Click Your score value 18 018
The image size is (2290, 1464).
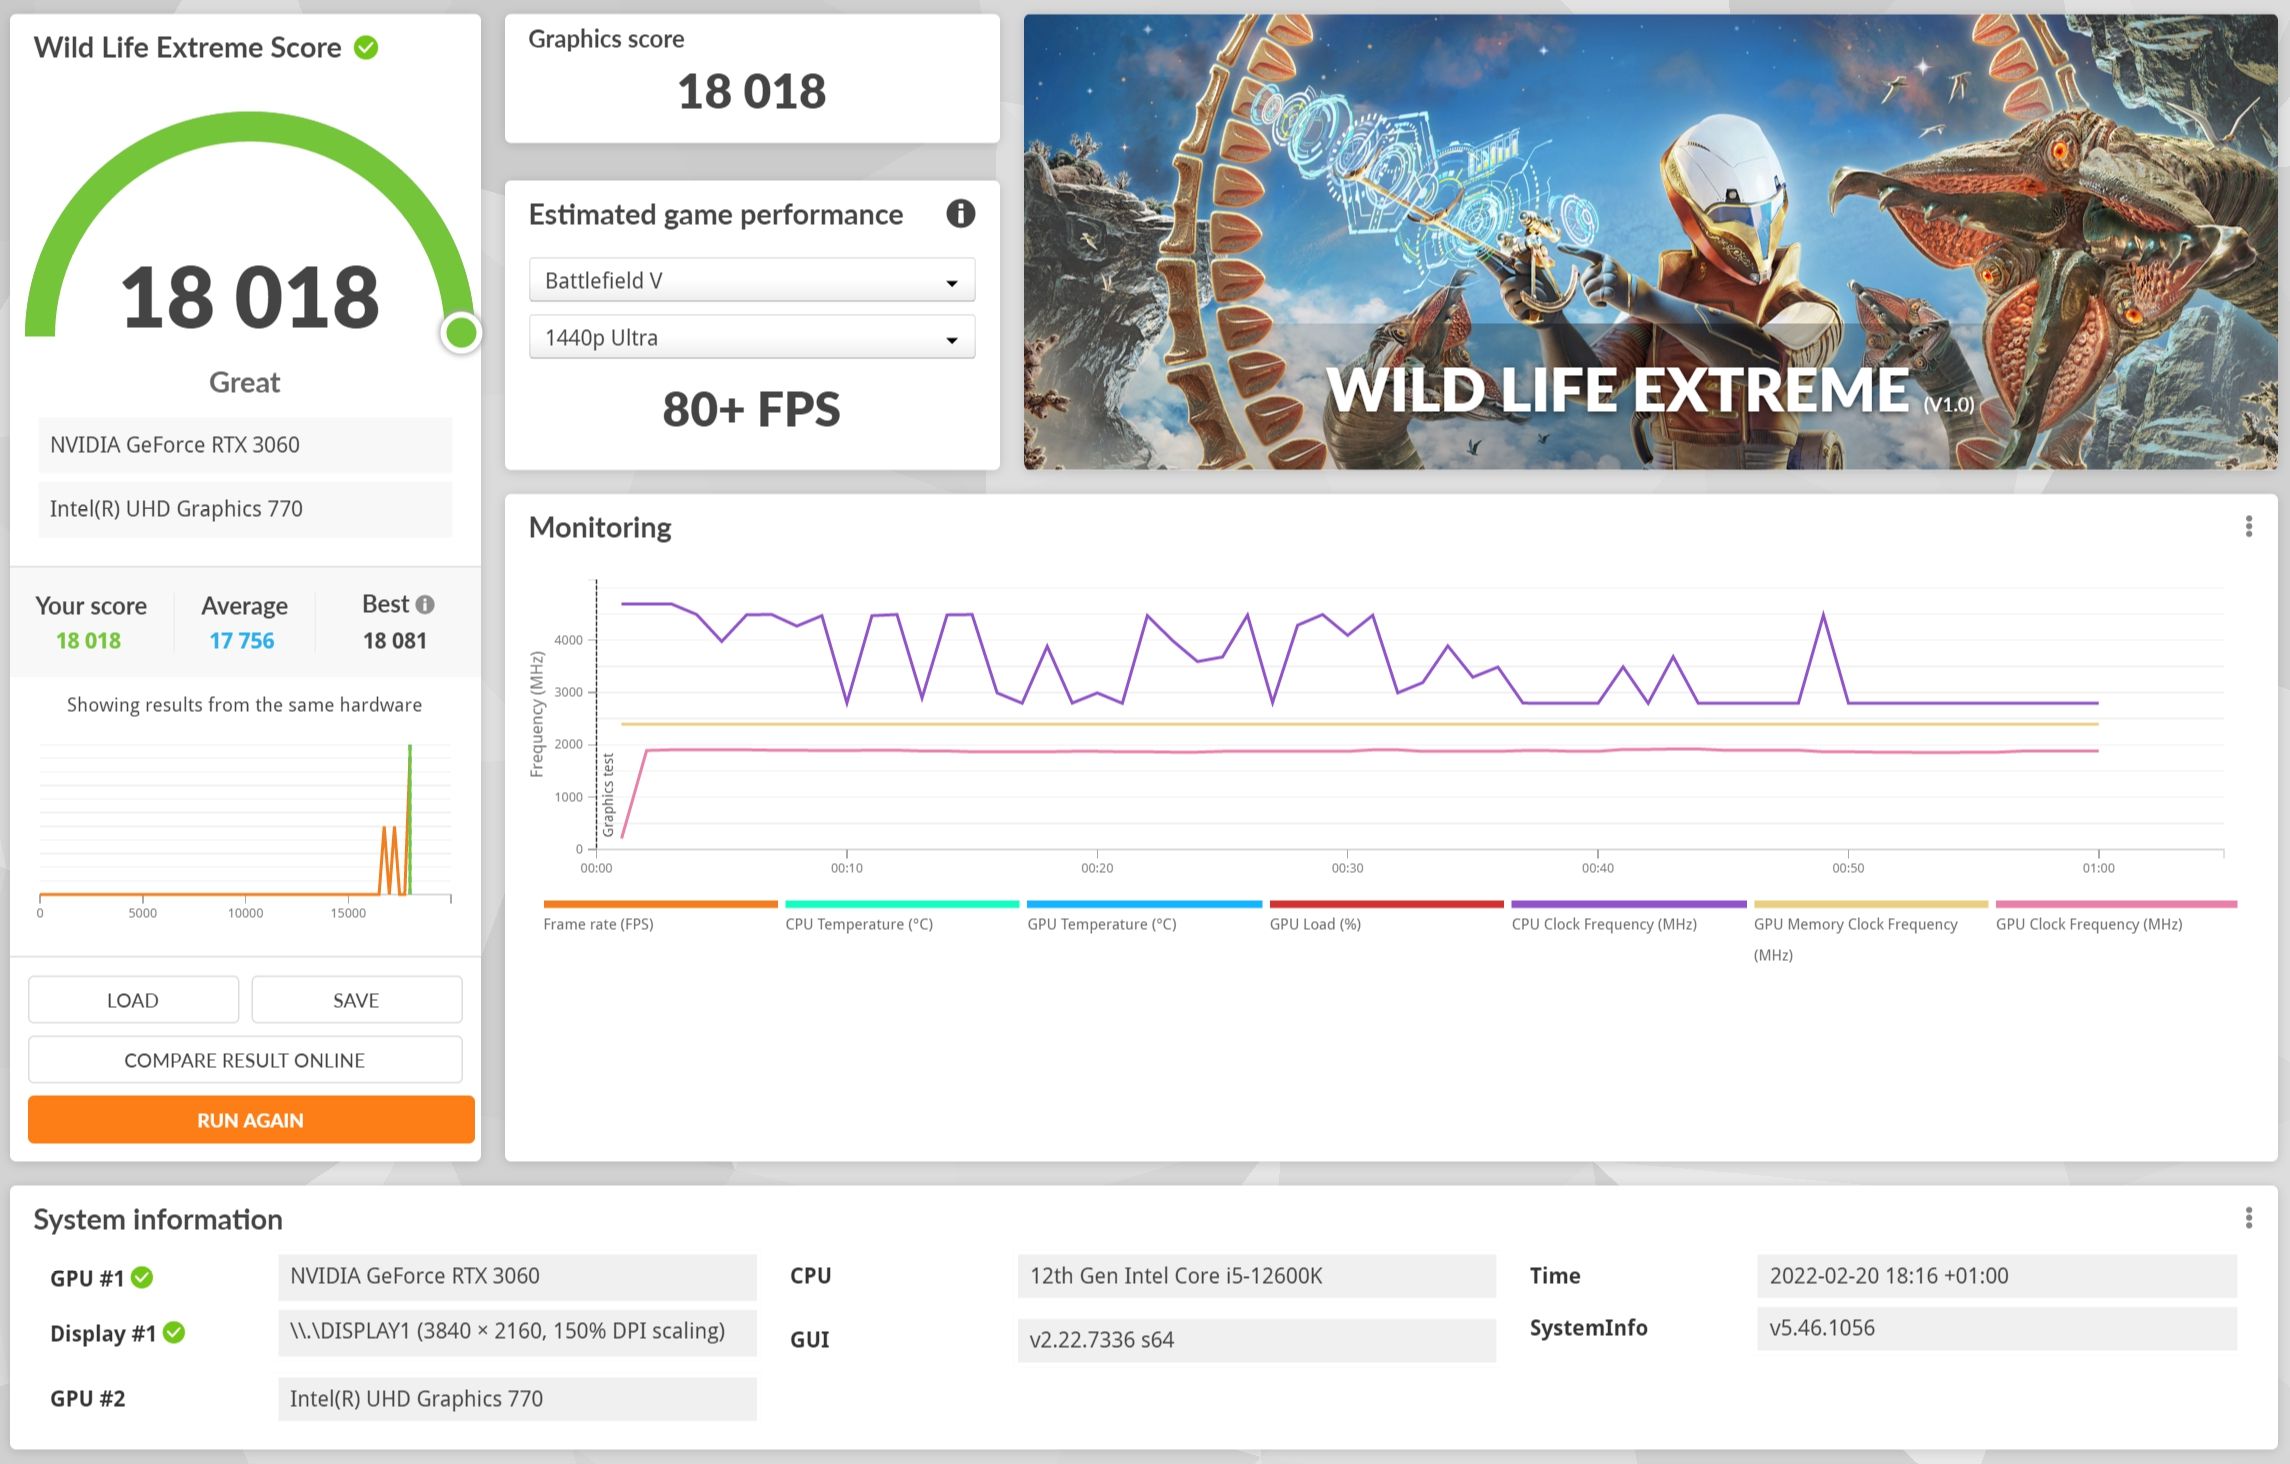tap(89, 640)
